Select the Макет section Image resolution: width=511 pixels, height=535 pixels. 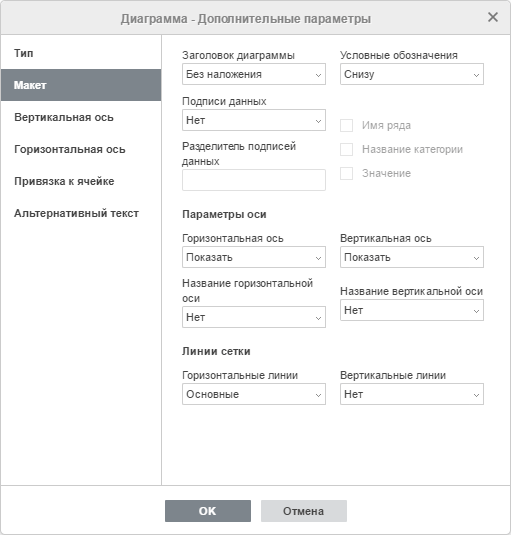pos(81,85)
